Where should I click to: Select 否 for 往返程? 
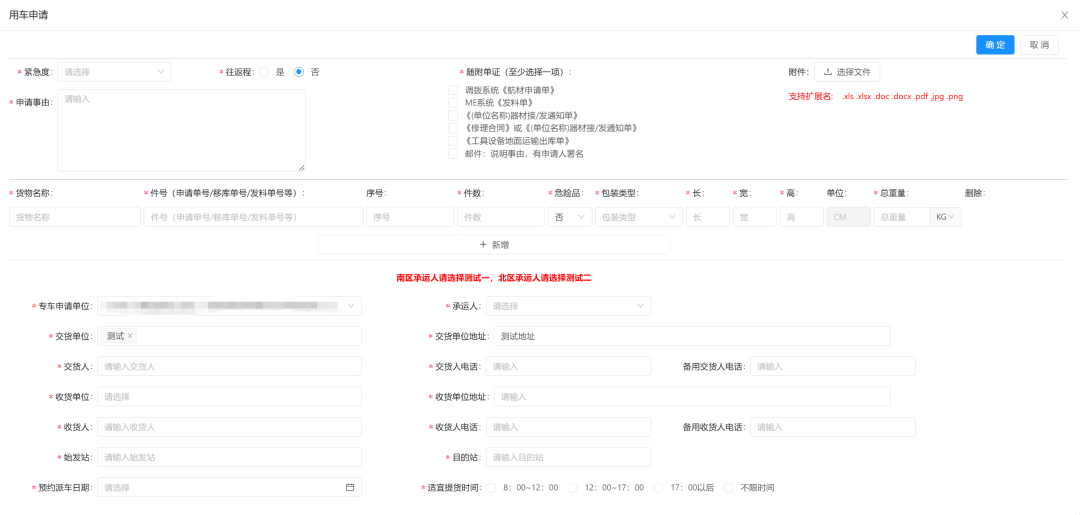tap(299, 72)
